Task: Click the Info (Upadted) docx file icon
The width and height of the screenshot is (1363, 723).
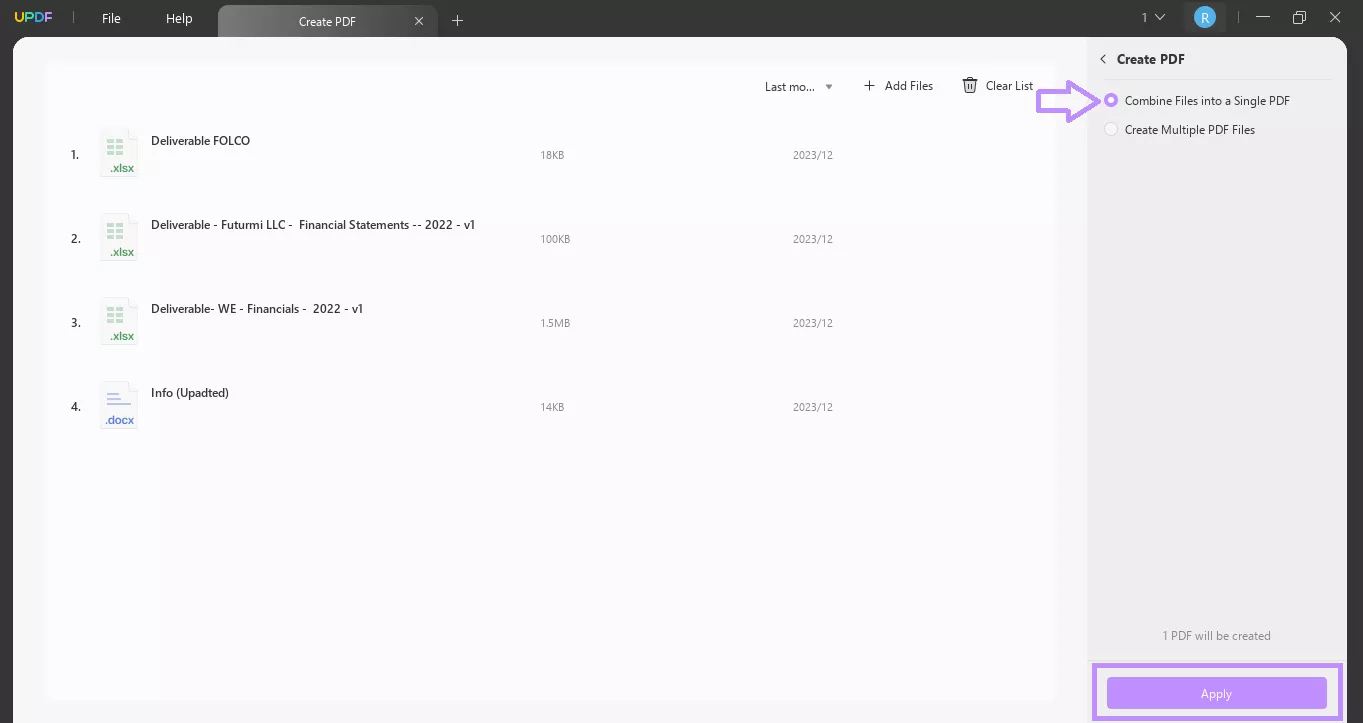Action: [119, 406]
